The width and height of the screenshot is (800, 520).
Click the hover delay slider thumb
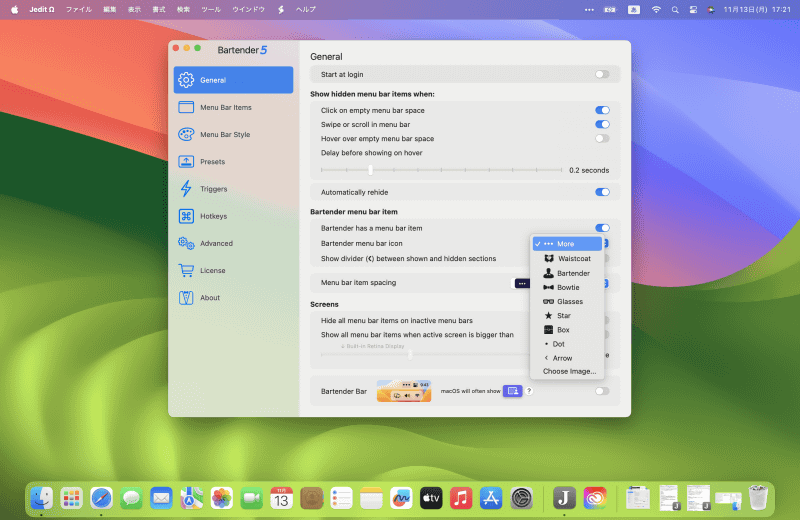click(x=370, y=170)
